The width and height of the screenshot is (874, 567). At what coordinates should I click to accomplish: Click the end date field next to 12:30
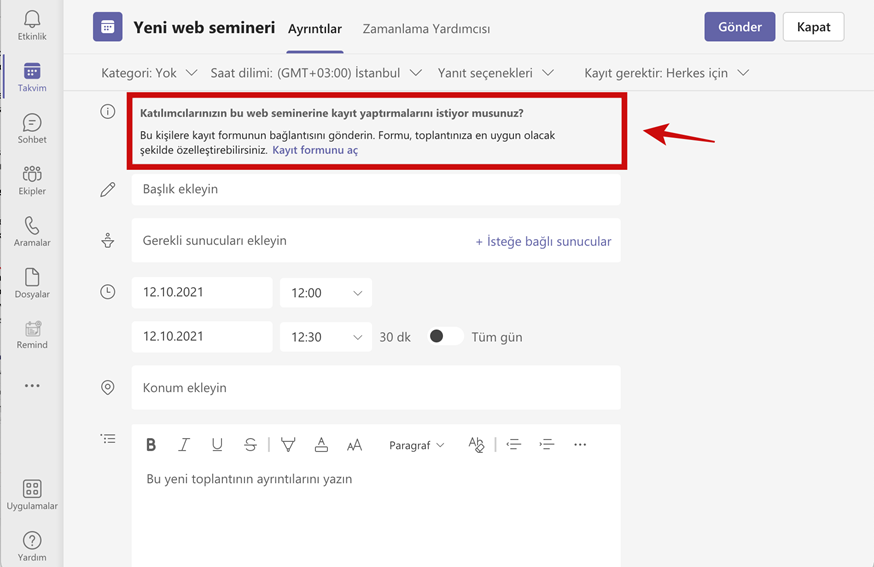coord(202,336)
